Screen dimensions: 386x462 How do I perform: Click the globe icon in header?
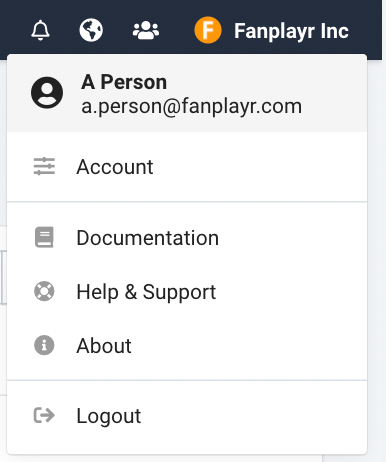91,30
